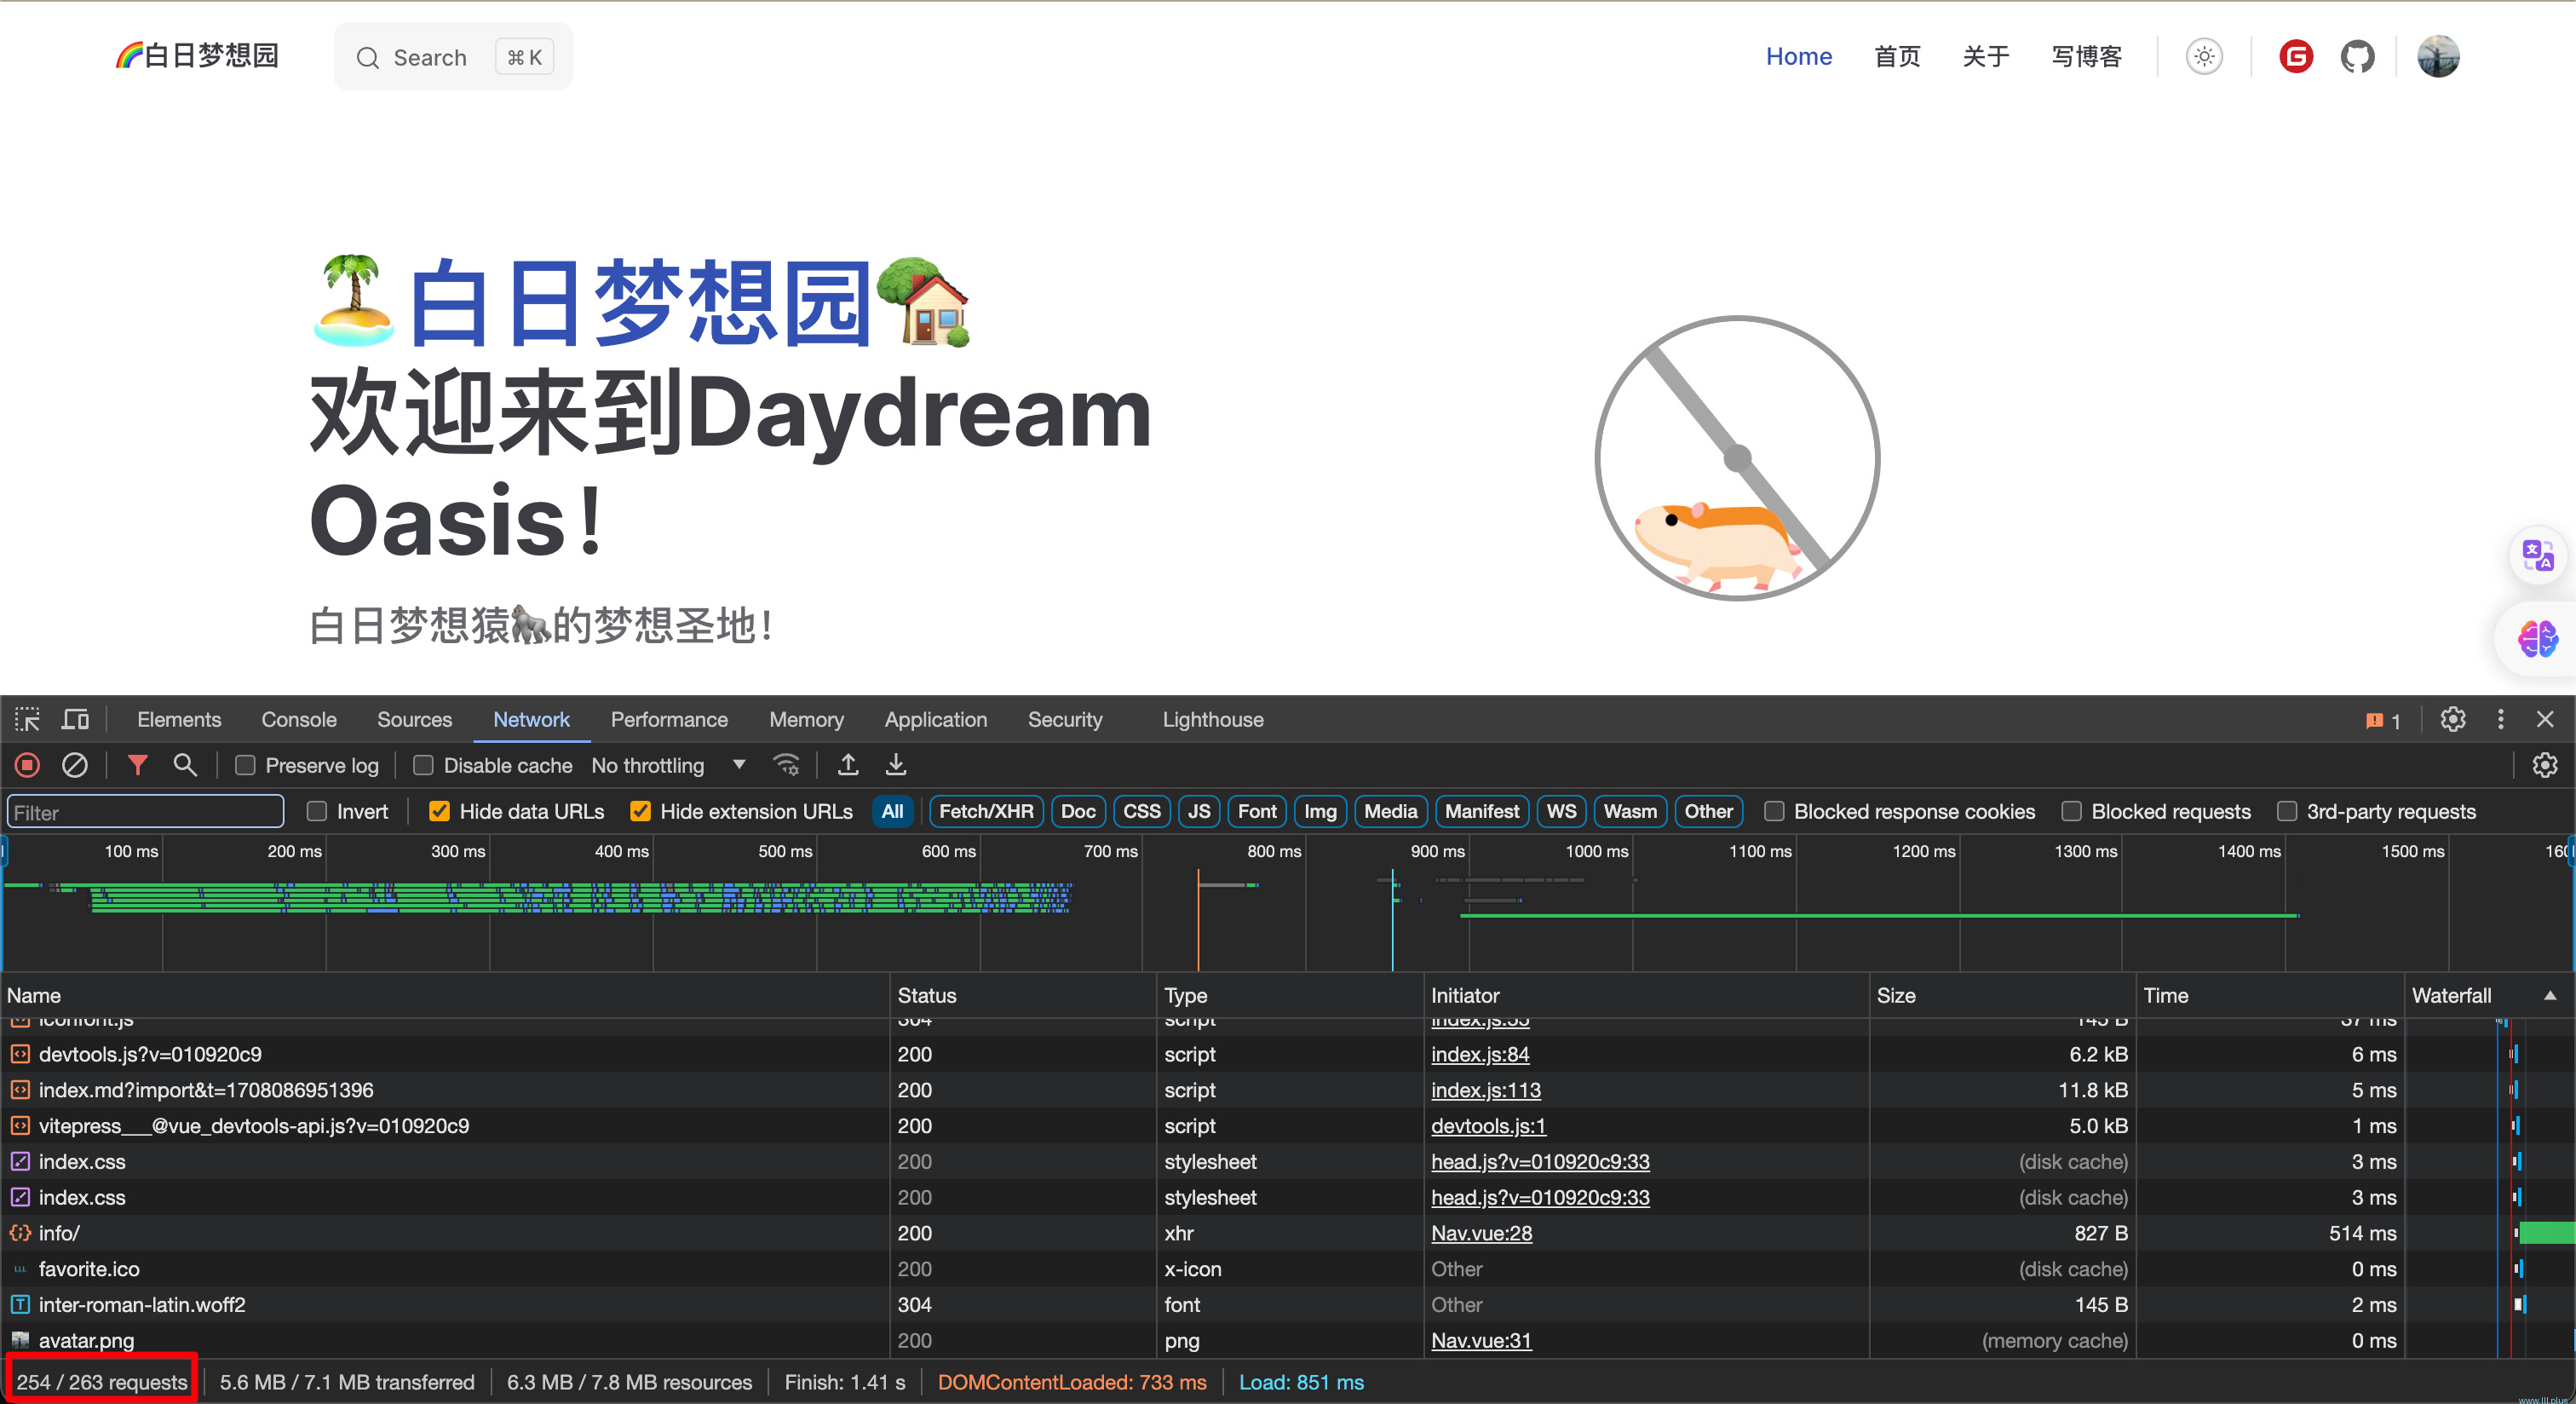
Task: Sort requests by Size column header
Action: [x=2002, y=996]
